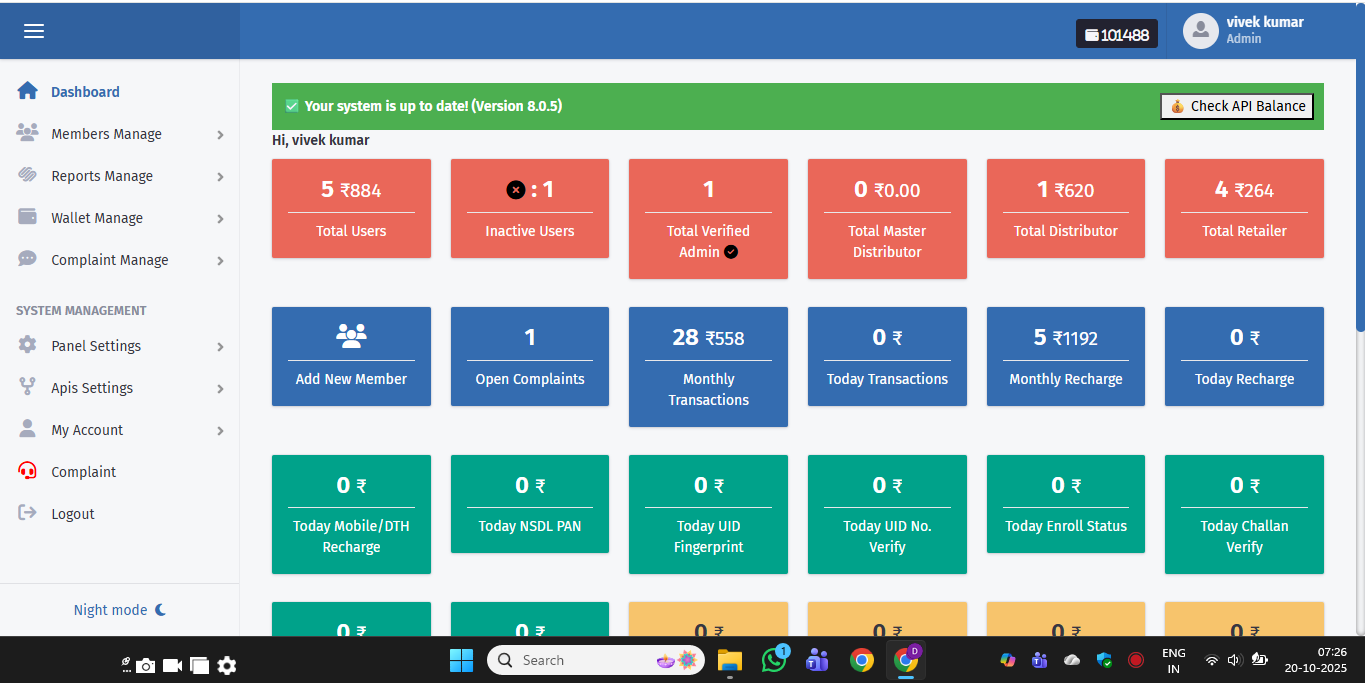The width and height of the screenshot is (1365, 683).
Task: Click the Complaint headset icon in sidebar
Action: 28,471
